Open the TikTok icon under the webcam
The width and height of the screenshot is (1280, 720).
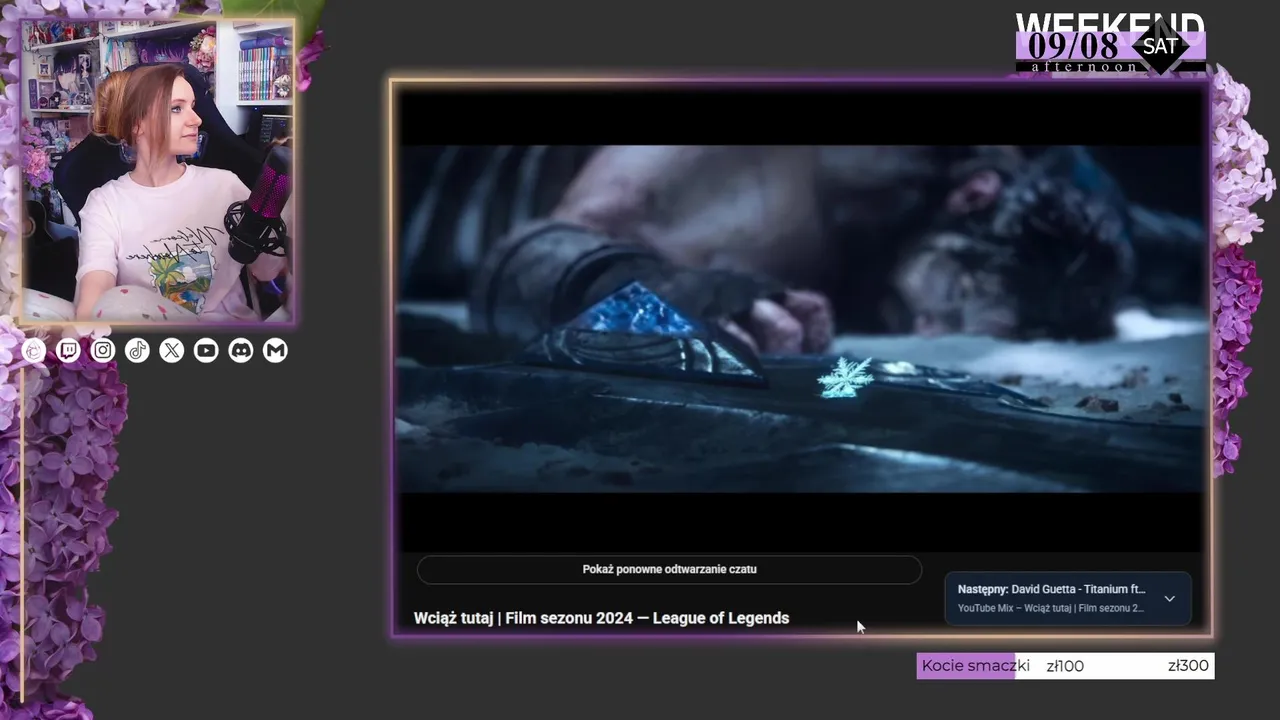tap(137, 350)
